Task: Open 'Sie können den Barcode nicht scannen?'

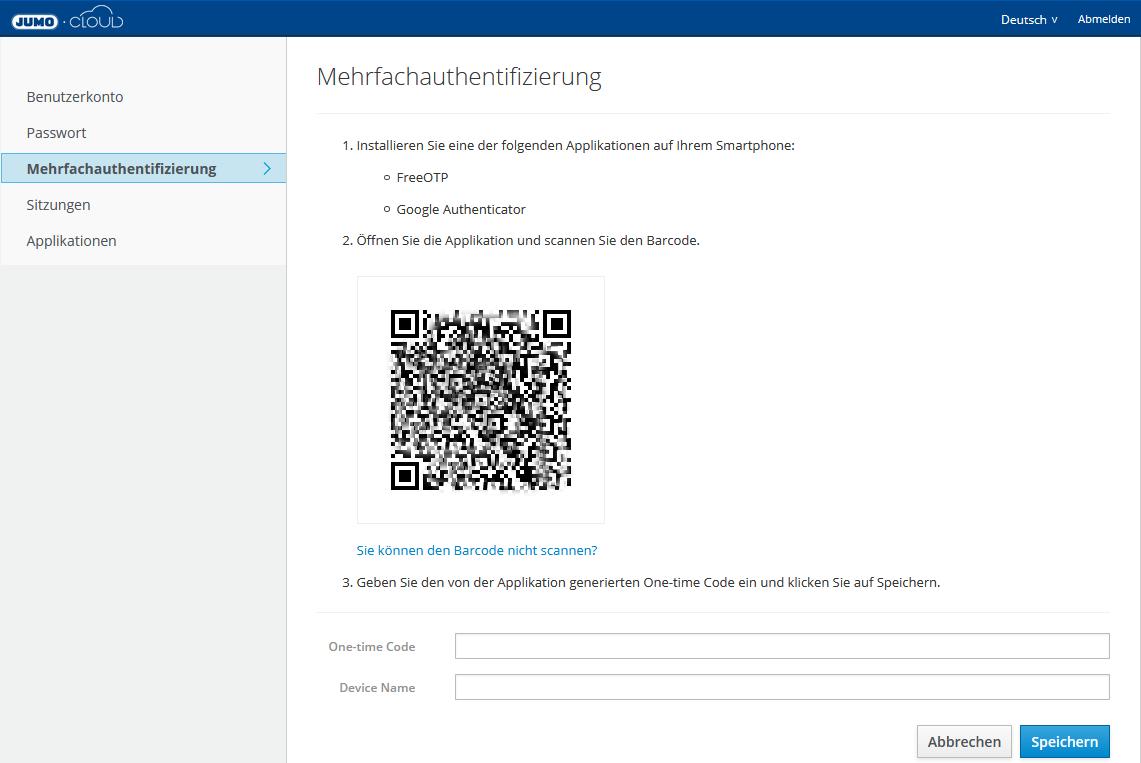Action: point(477,550)
